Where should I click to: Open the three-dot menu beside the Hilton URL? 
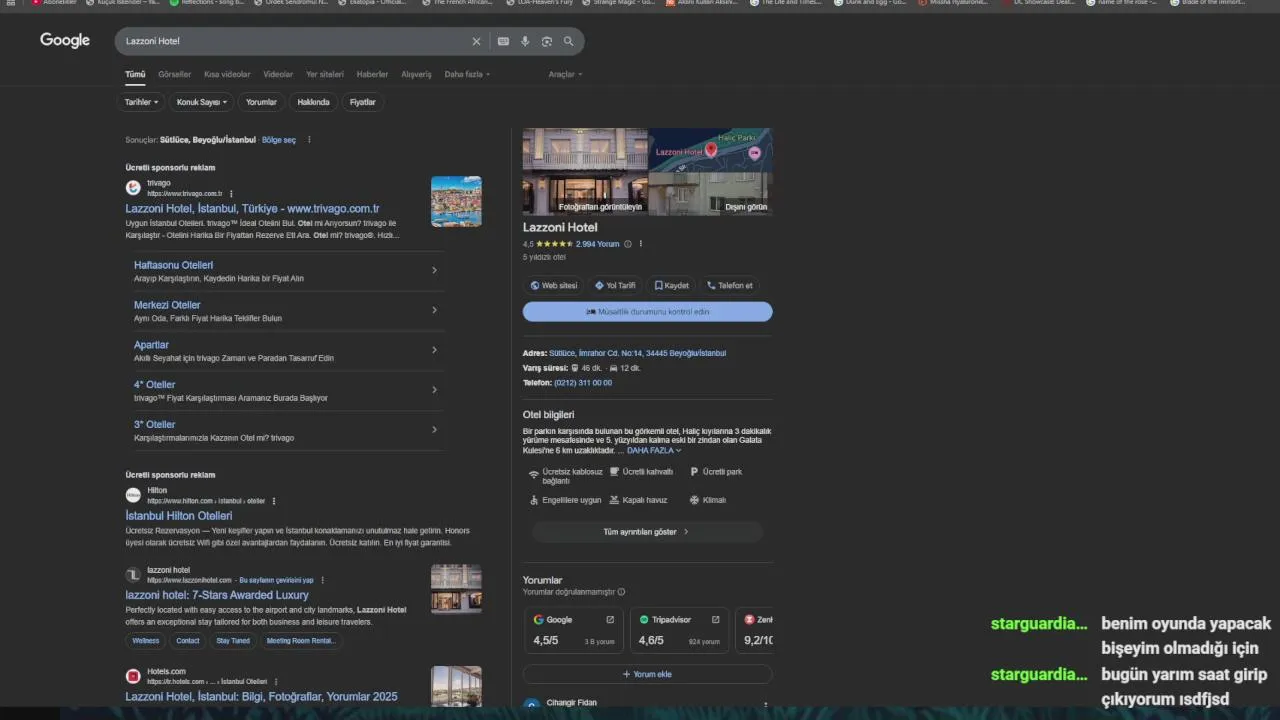[274, 500]
